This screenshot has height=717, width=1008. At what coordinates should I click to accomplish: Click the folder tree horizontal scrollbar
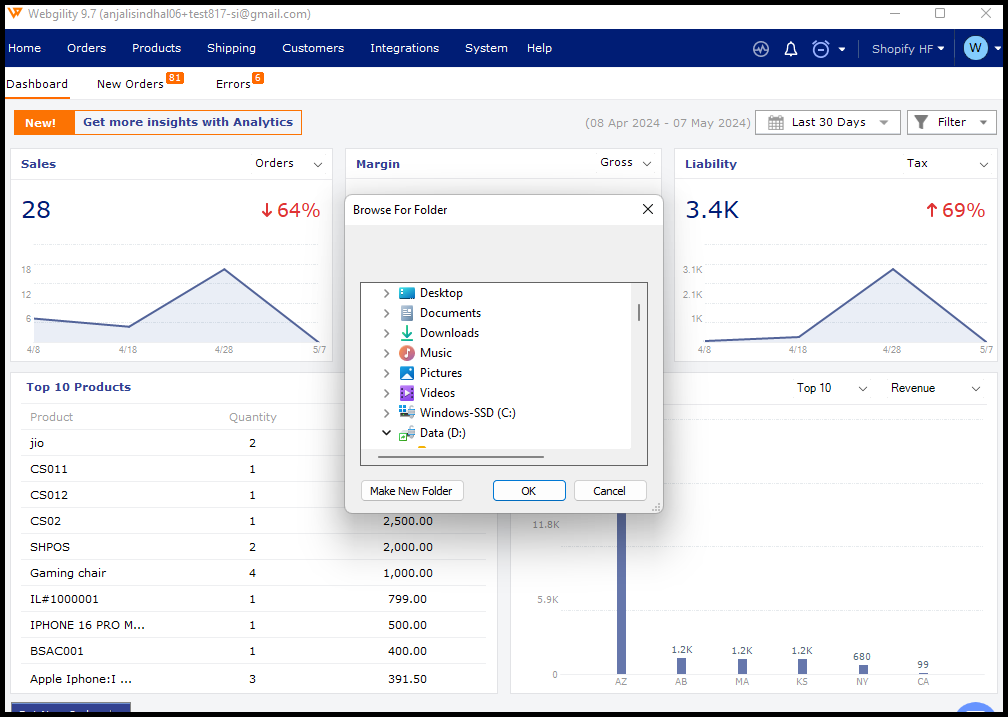pos(460,457)
